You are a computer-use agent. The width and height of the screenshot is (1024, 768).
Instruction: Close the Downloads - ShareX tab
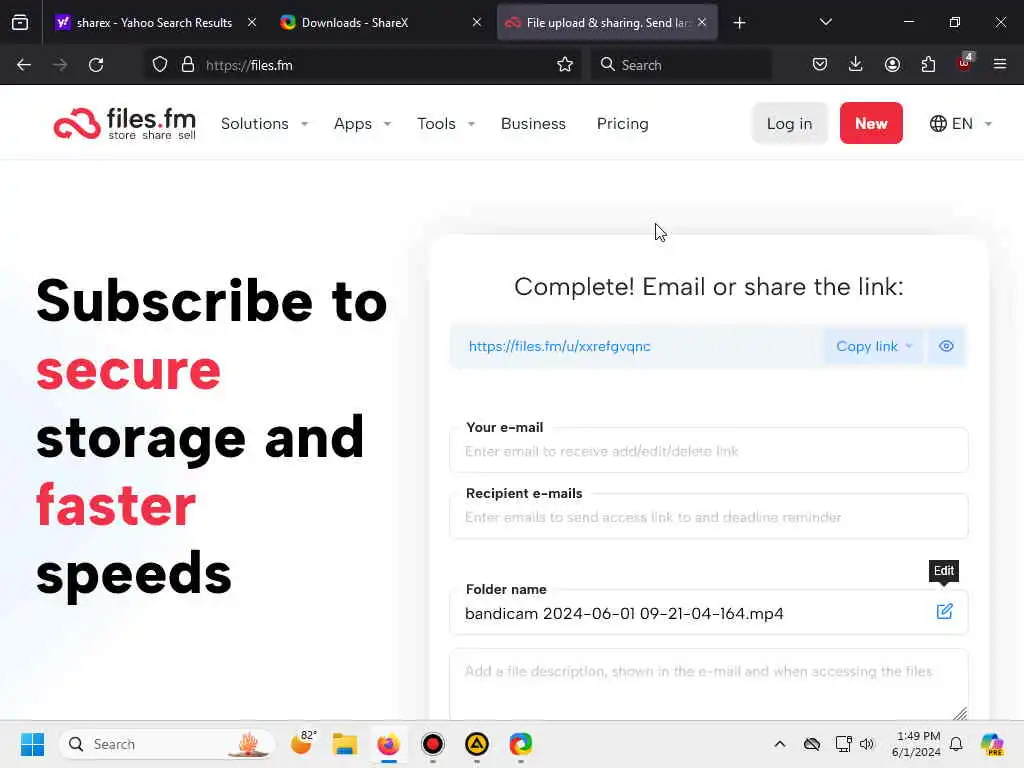tap(477, 23)
